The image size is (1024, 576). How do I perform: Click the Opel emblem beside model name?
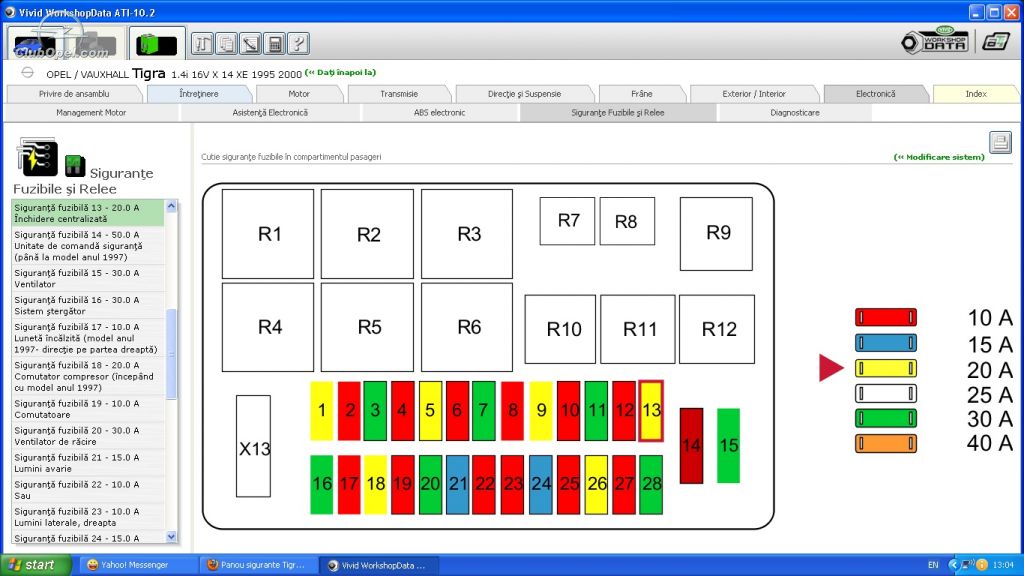point(27,72)
